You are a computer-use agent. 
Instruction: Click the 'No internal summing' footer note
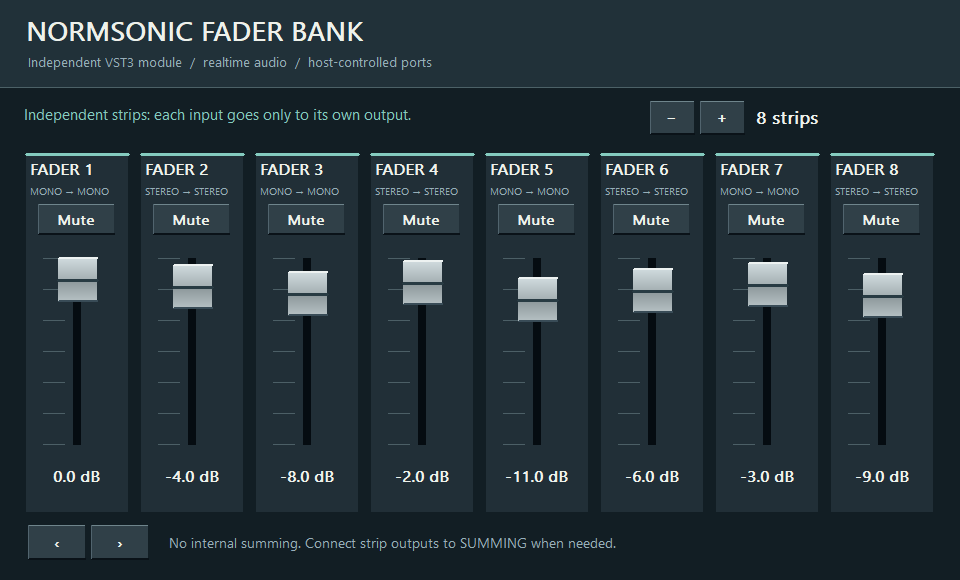coord(392,543)
